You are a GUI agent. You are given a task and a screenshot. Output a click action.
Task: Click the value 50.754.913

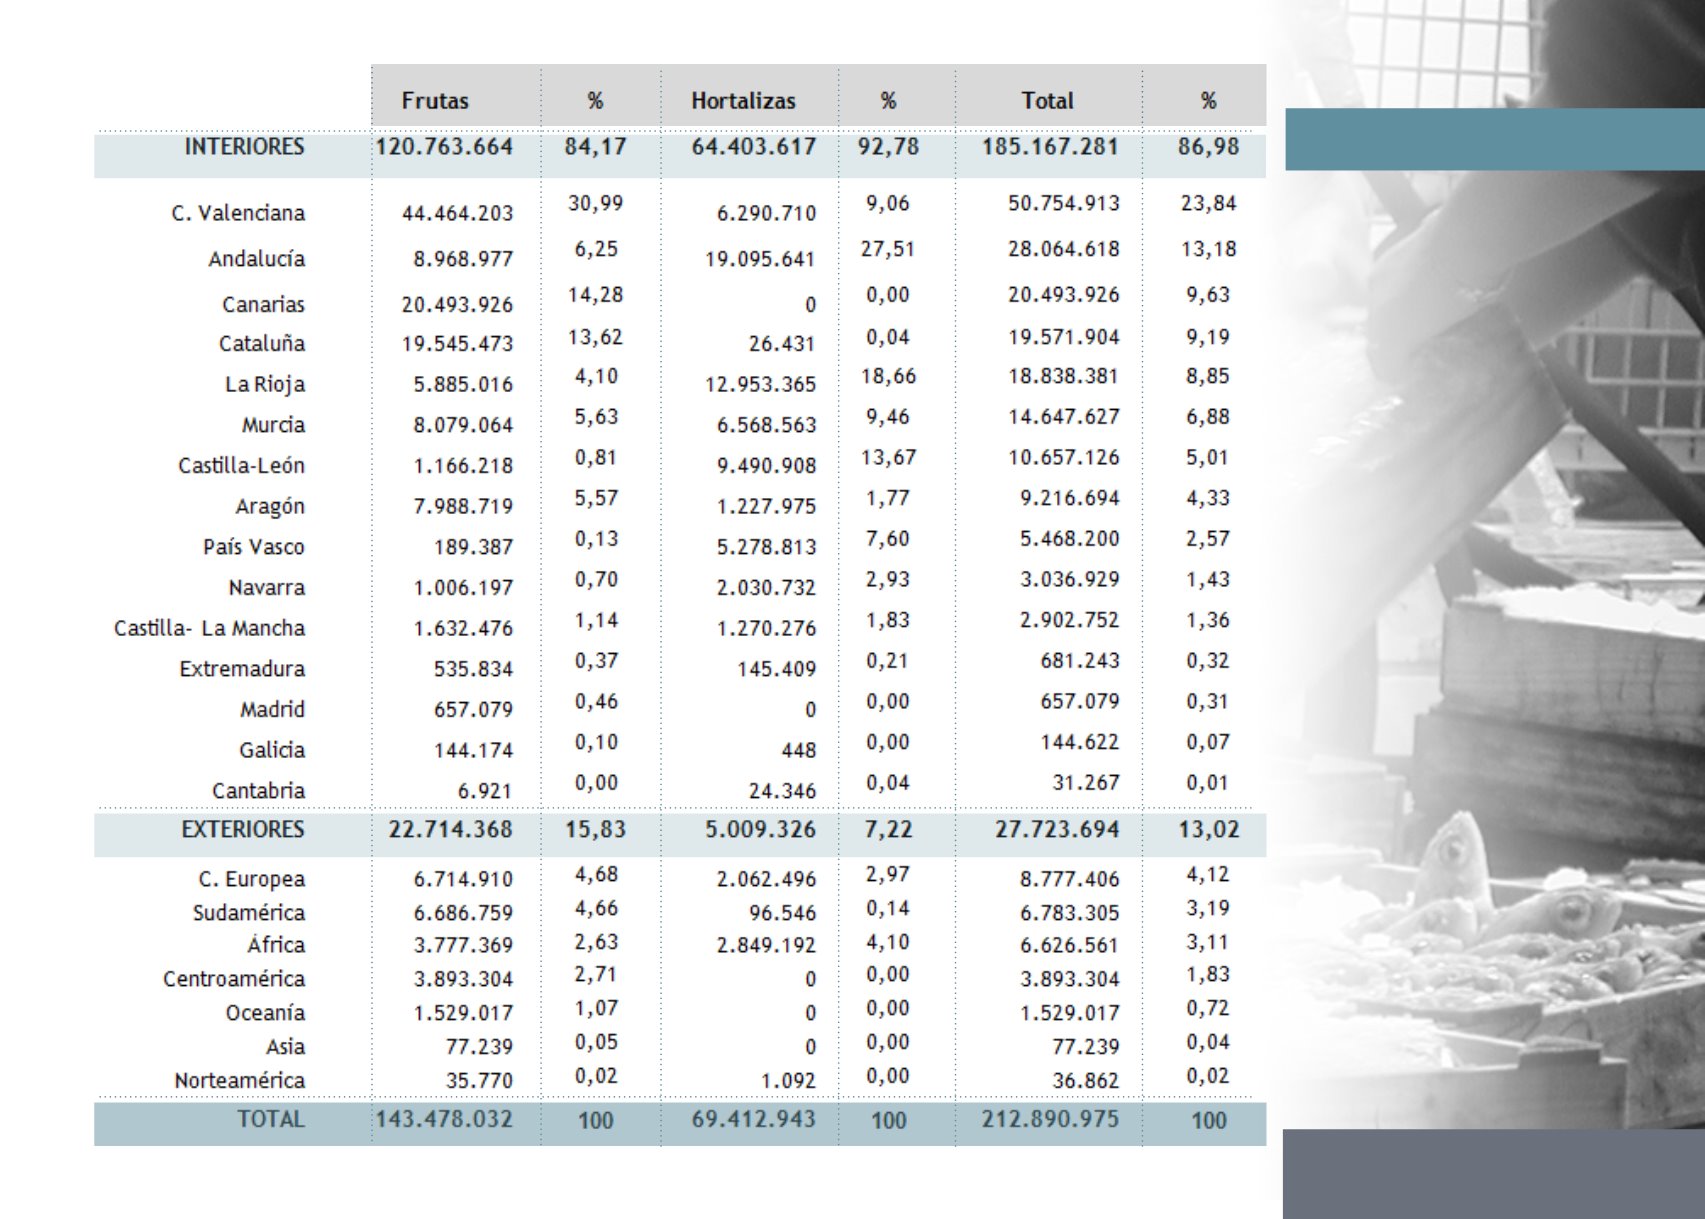[x=1063, y=203]
